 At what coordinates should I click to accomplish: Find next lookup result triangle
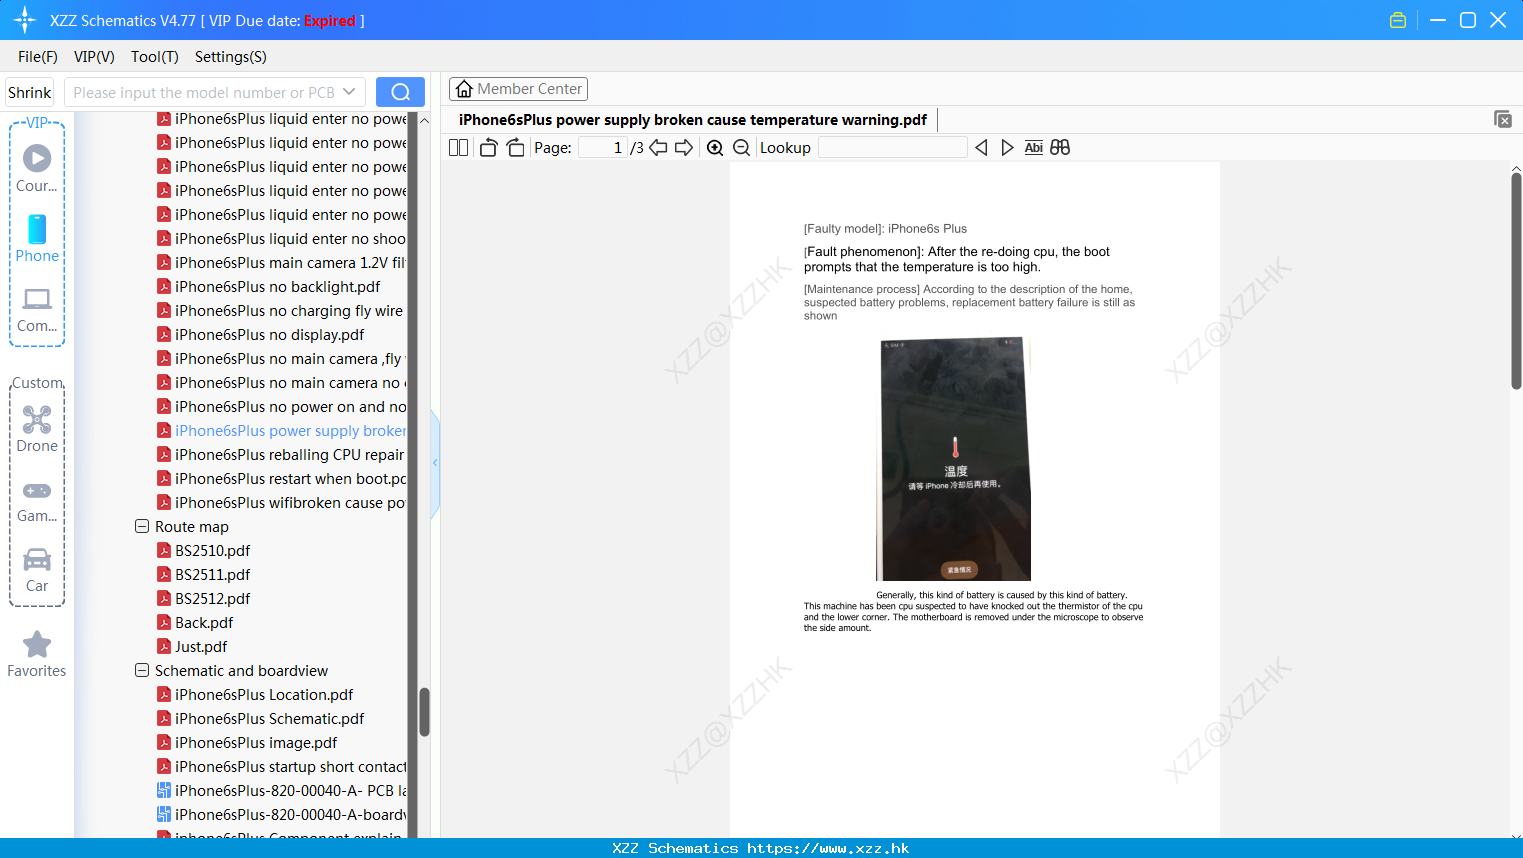[1007, 148]
